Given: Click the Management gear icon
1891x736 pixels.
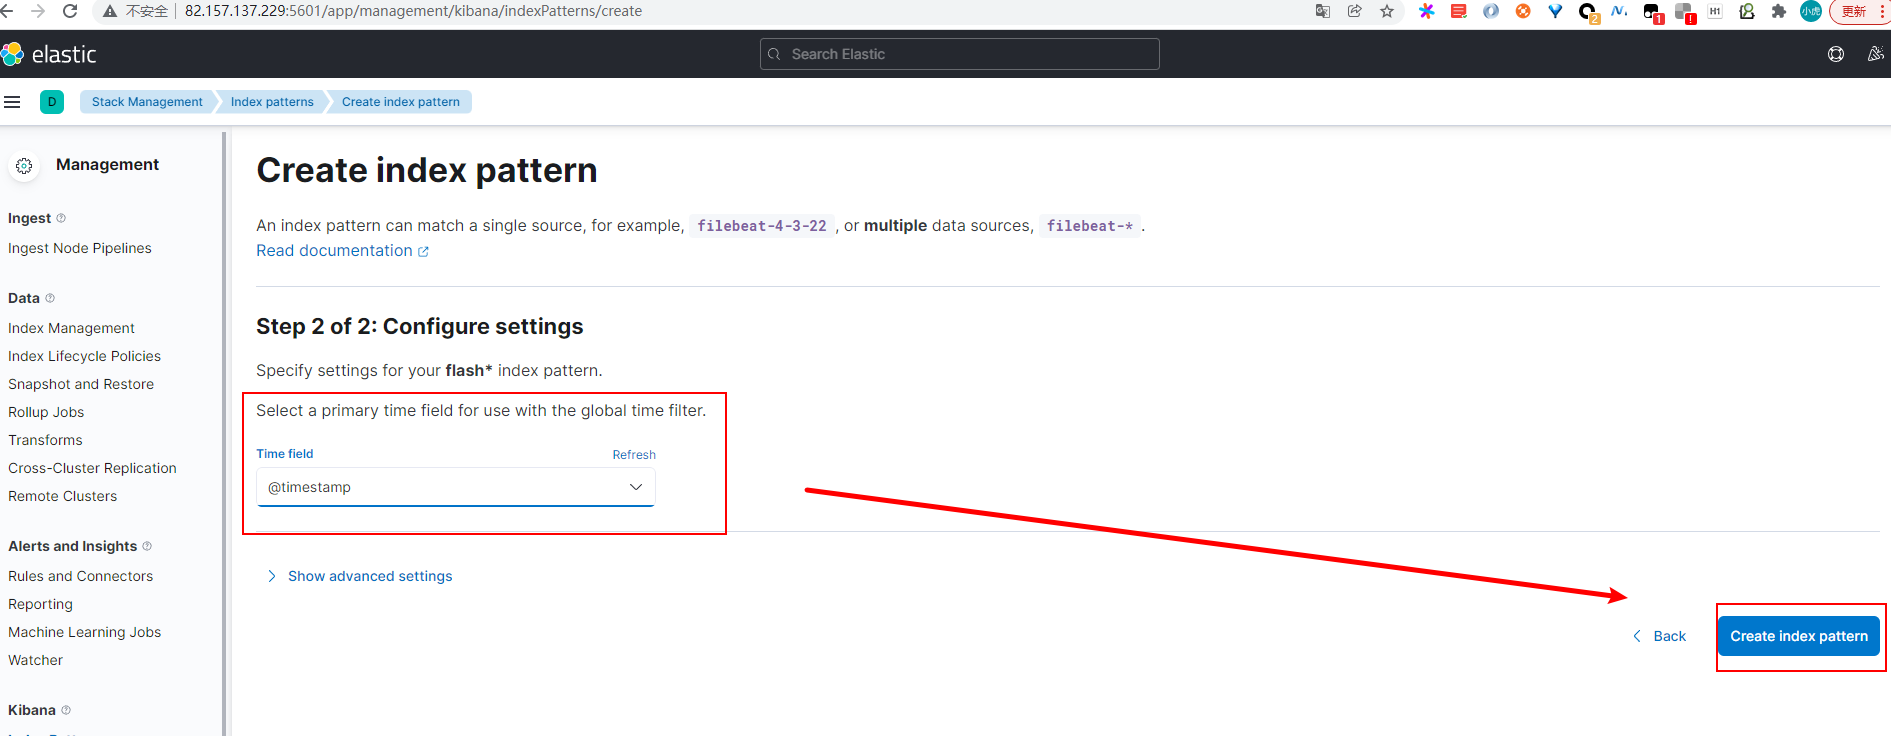Looking at the screenshot, I should [24, 166].
